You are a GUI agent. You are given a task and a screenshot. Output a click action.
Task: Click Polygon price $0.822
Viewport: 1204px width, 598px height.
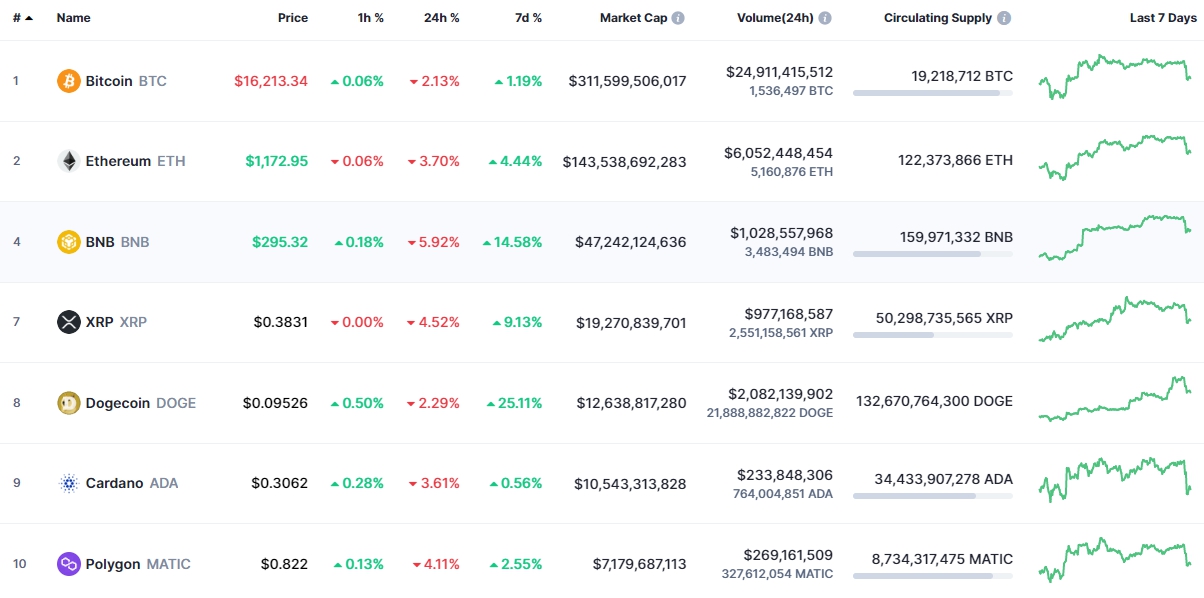click(x=284, y=564)
